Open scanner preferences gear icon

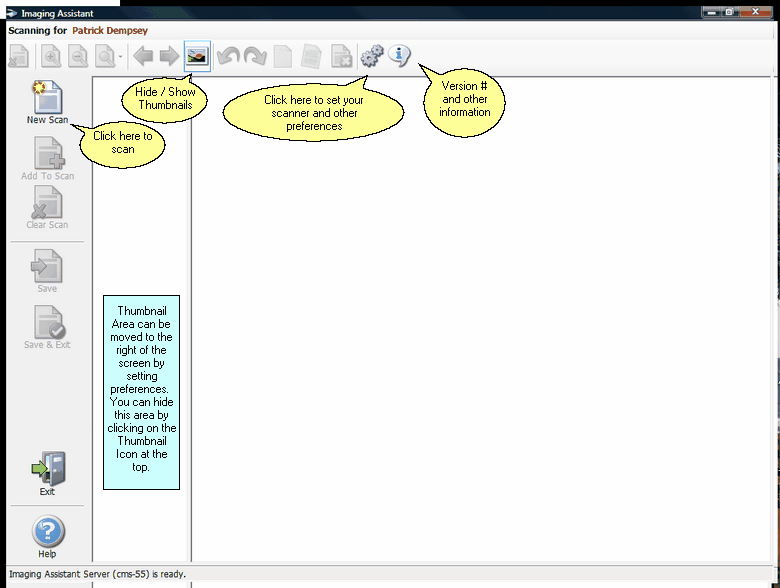[x=372, y=57]
